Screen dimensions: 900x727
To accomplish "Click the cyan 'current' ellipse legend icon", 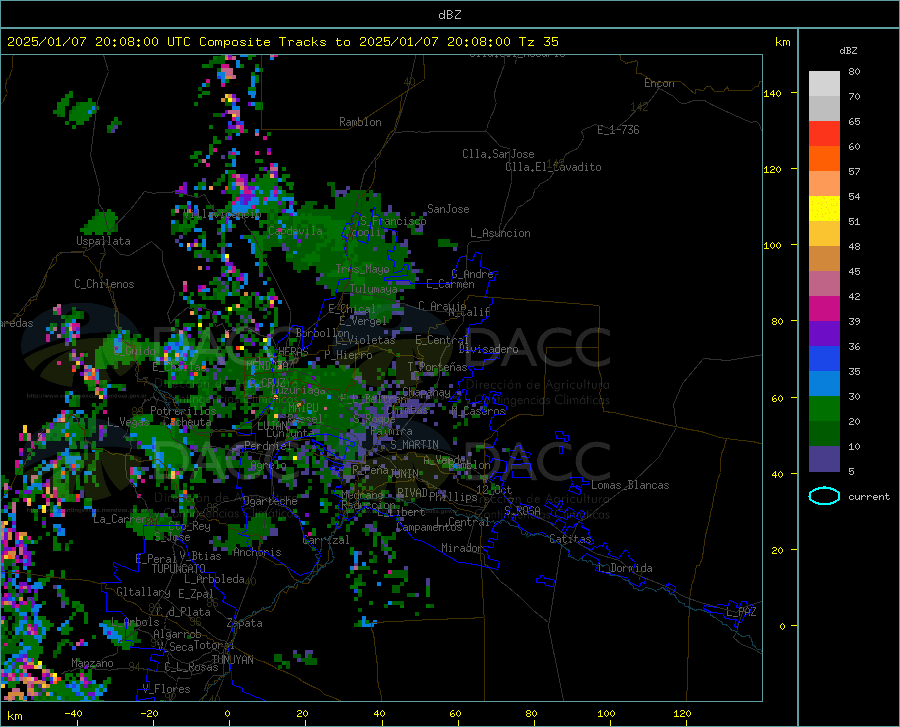I will tap(824, 496).
